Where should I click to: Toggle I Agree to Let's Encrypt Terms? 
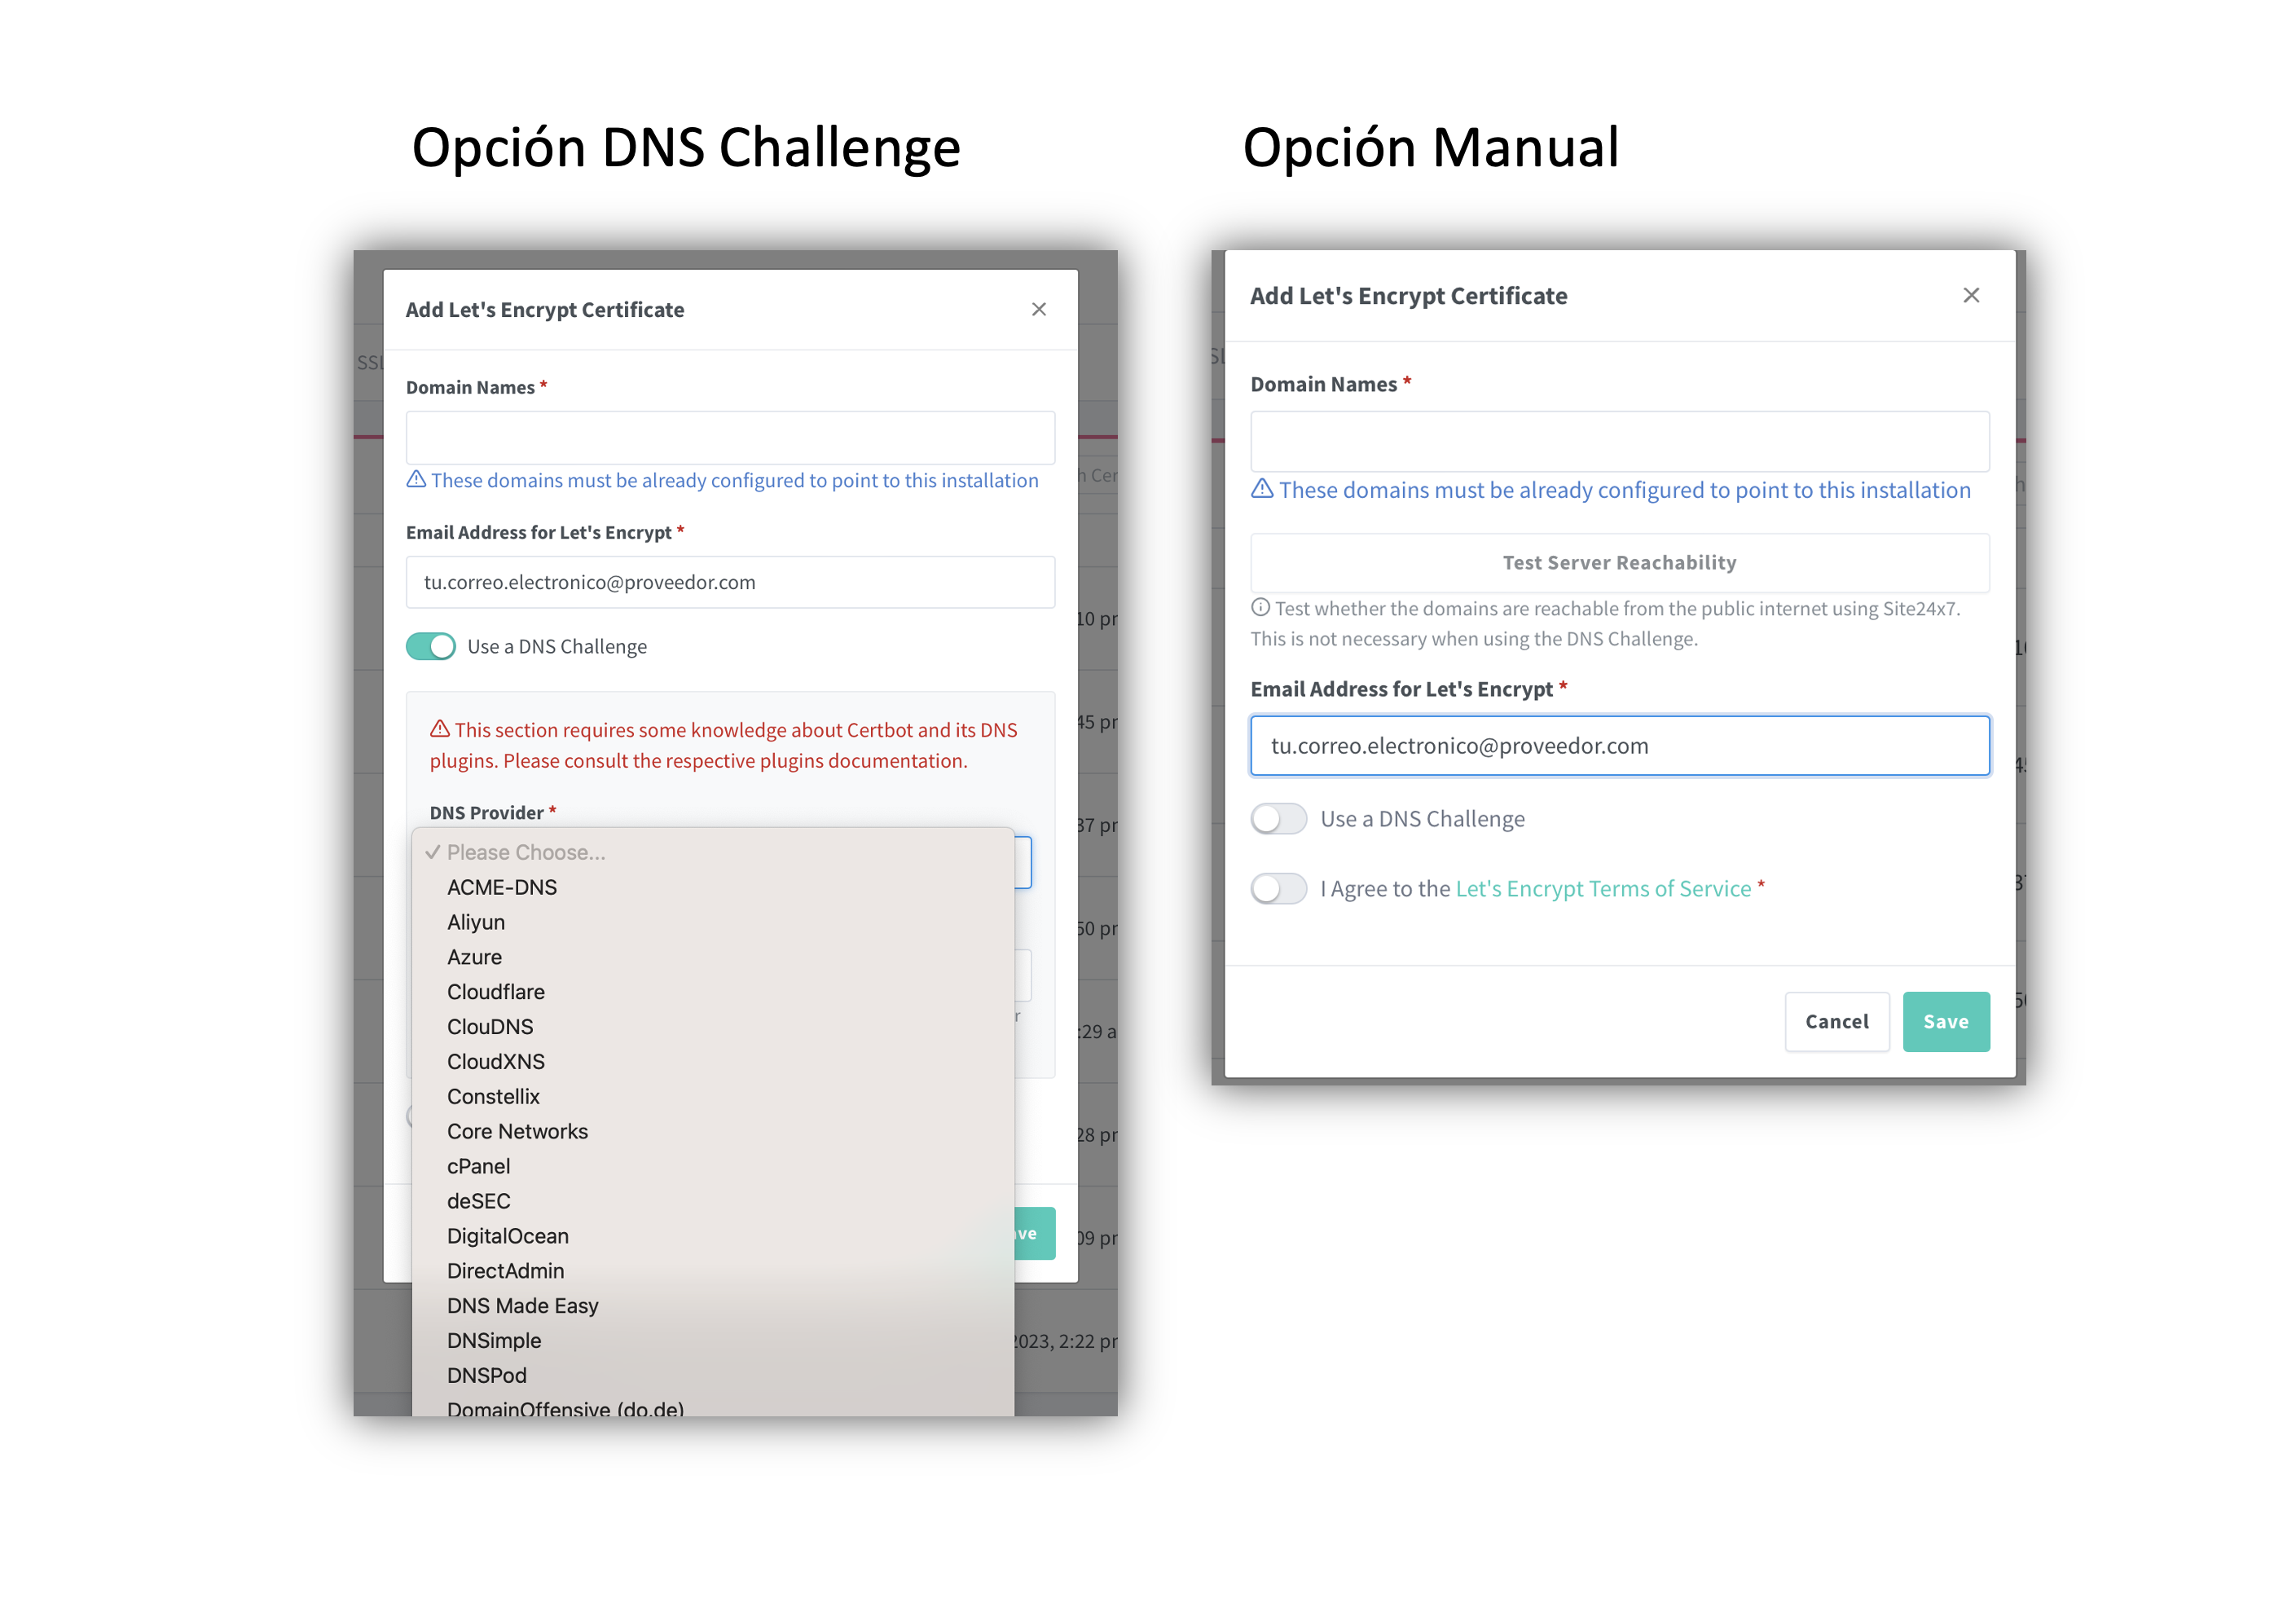point(1278,888)
